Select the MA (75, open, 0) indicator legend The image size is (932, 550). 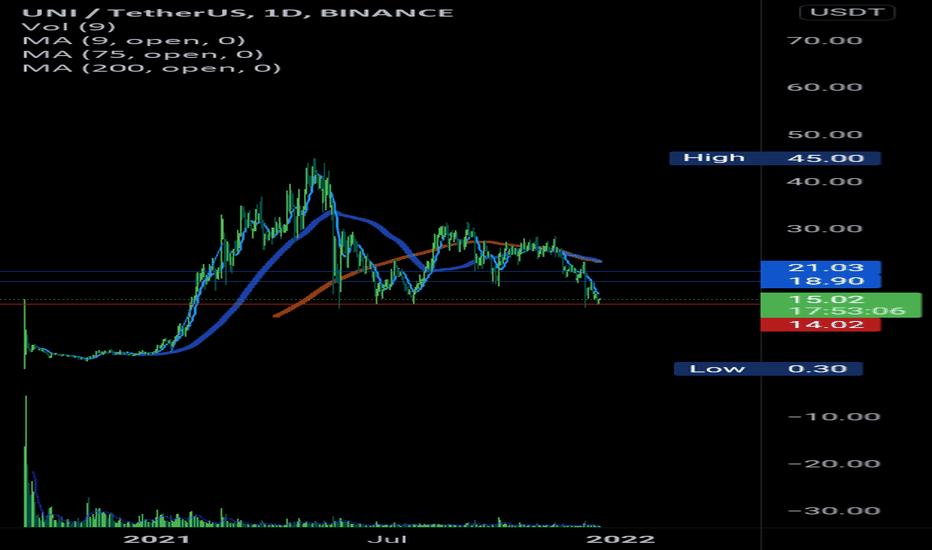pos(143,54)
